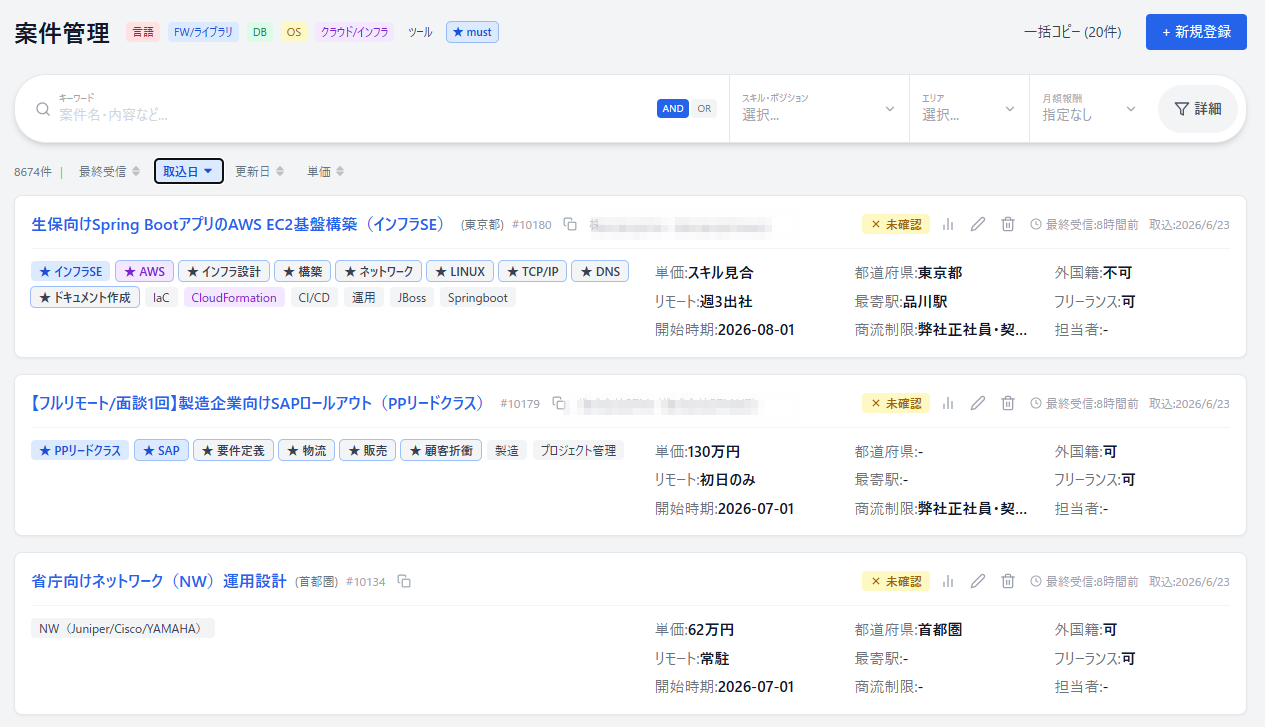The image size is (1265, 727).
Task: Click the CloudFormation skill tag
Action: pyautogui.click(x=234, y=297)
